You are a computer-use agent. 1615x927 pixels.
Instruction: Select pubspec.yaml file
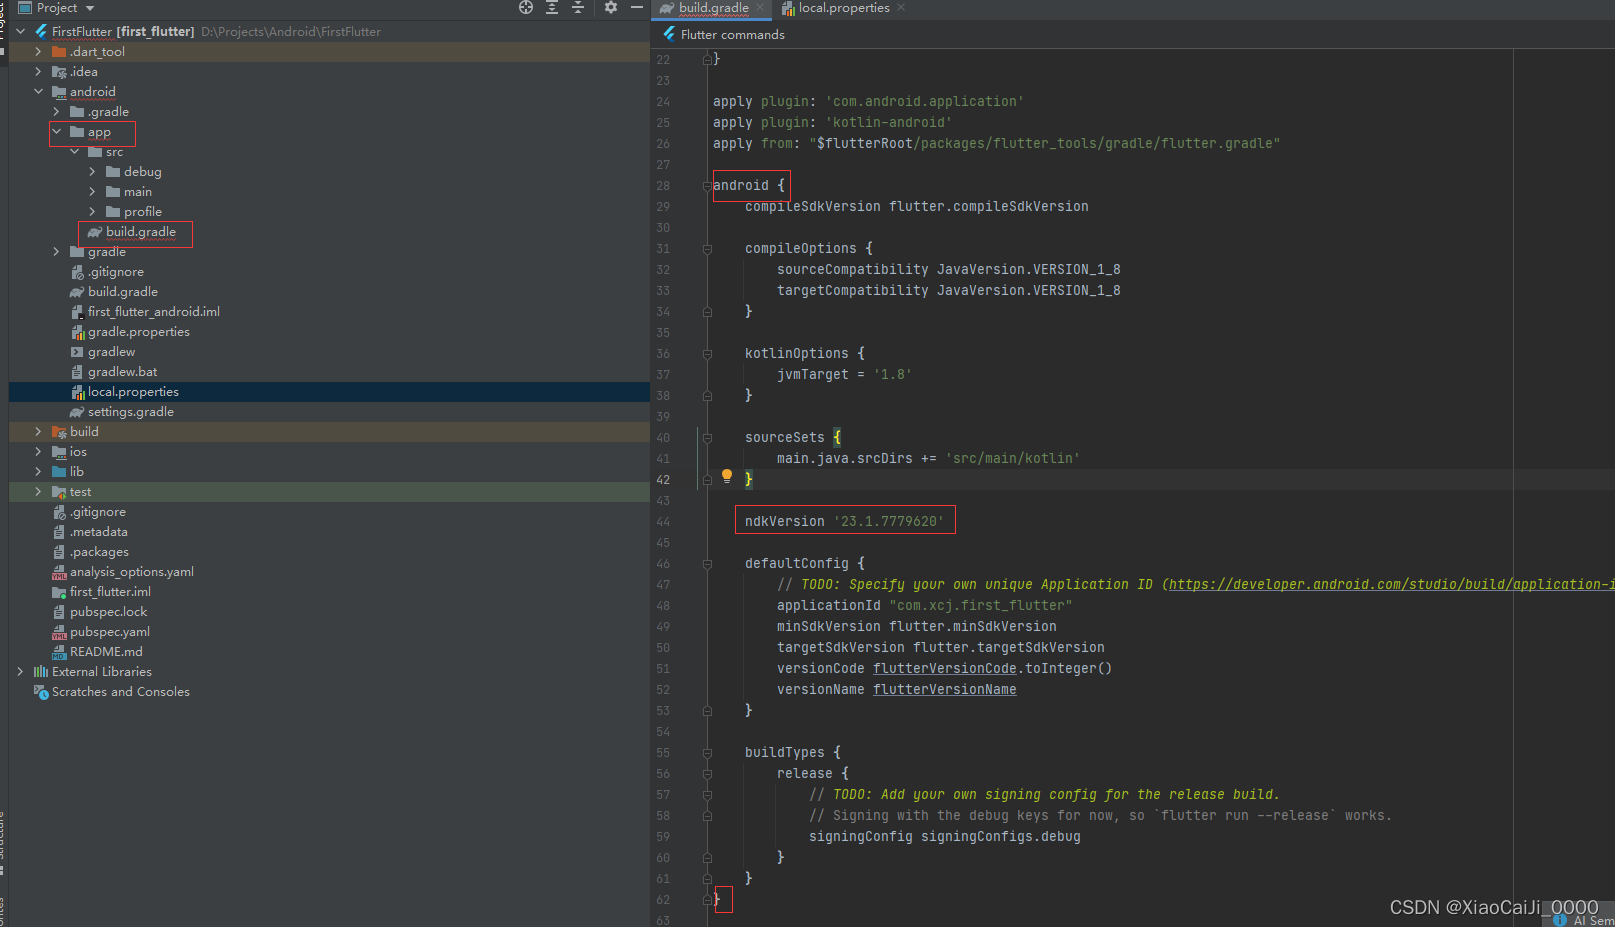coord(110,632)
